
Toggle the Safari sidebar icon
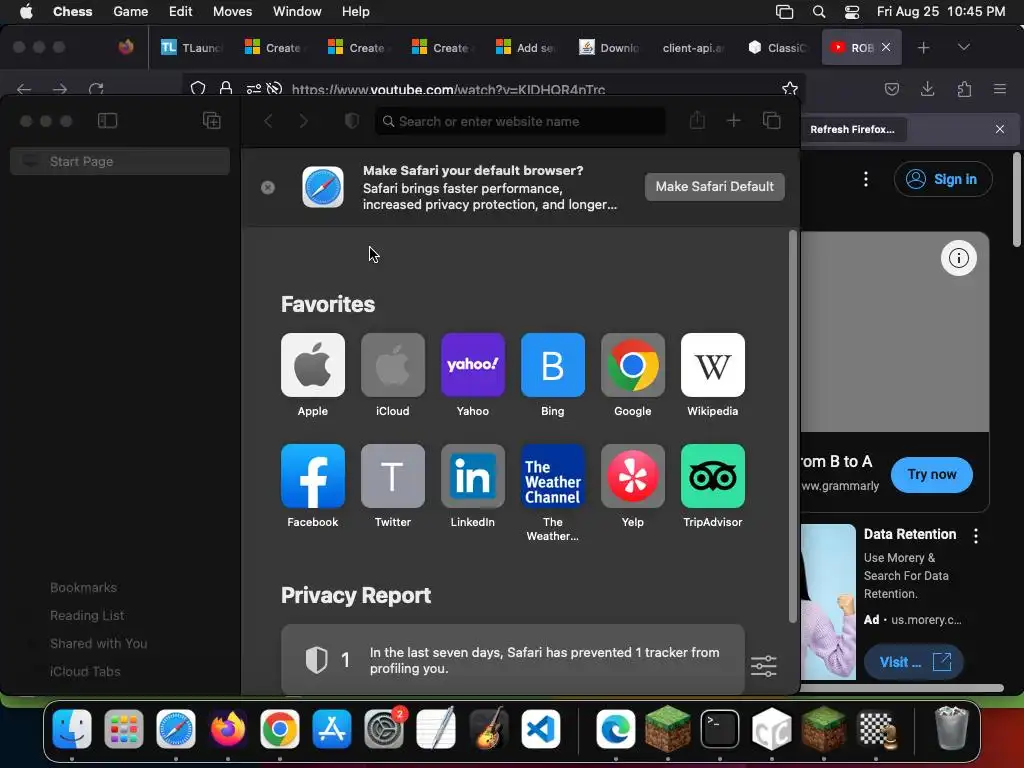tap(107, 121)
